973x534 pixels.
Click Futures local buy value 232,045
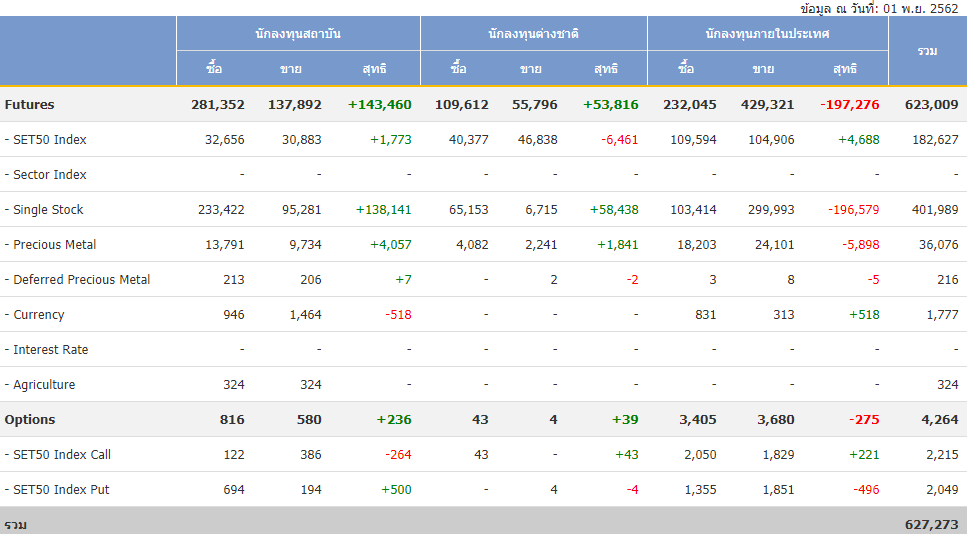tap(690, 104)
